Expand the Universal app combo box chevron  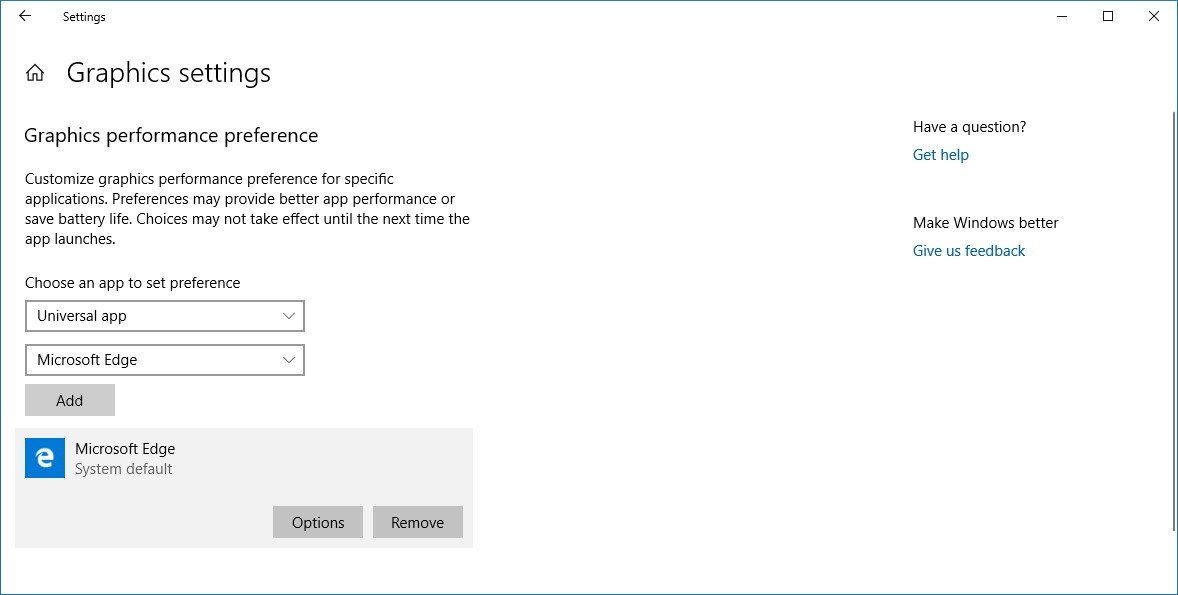click(x=289, y=316)
